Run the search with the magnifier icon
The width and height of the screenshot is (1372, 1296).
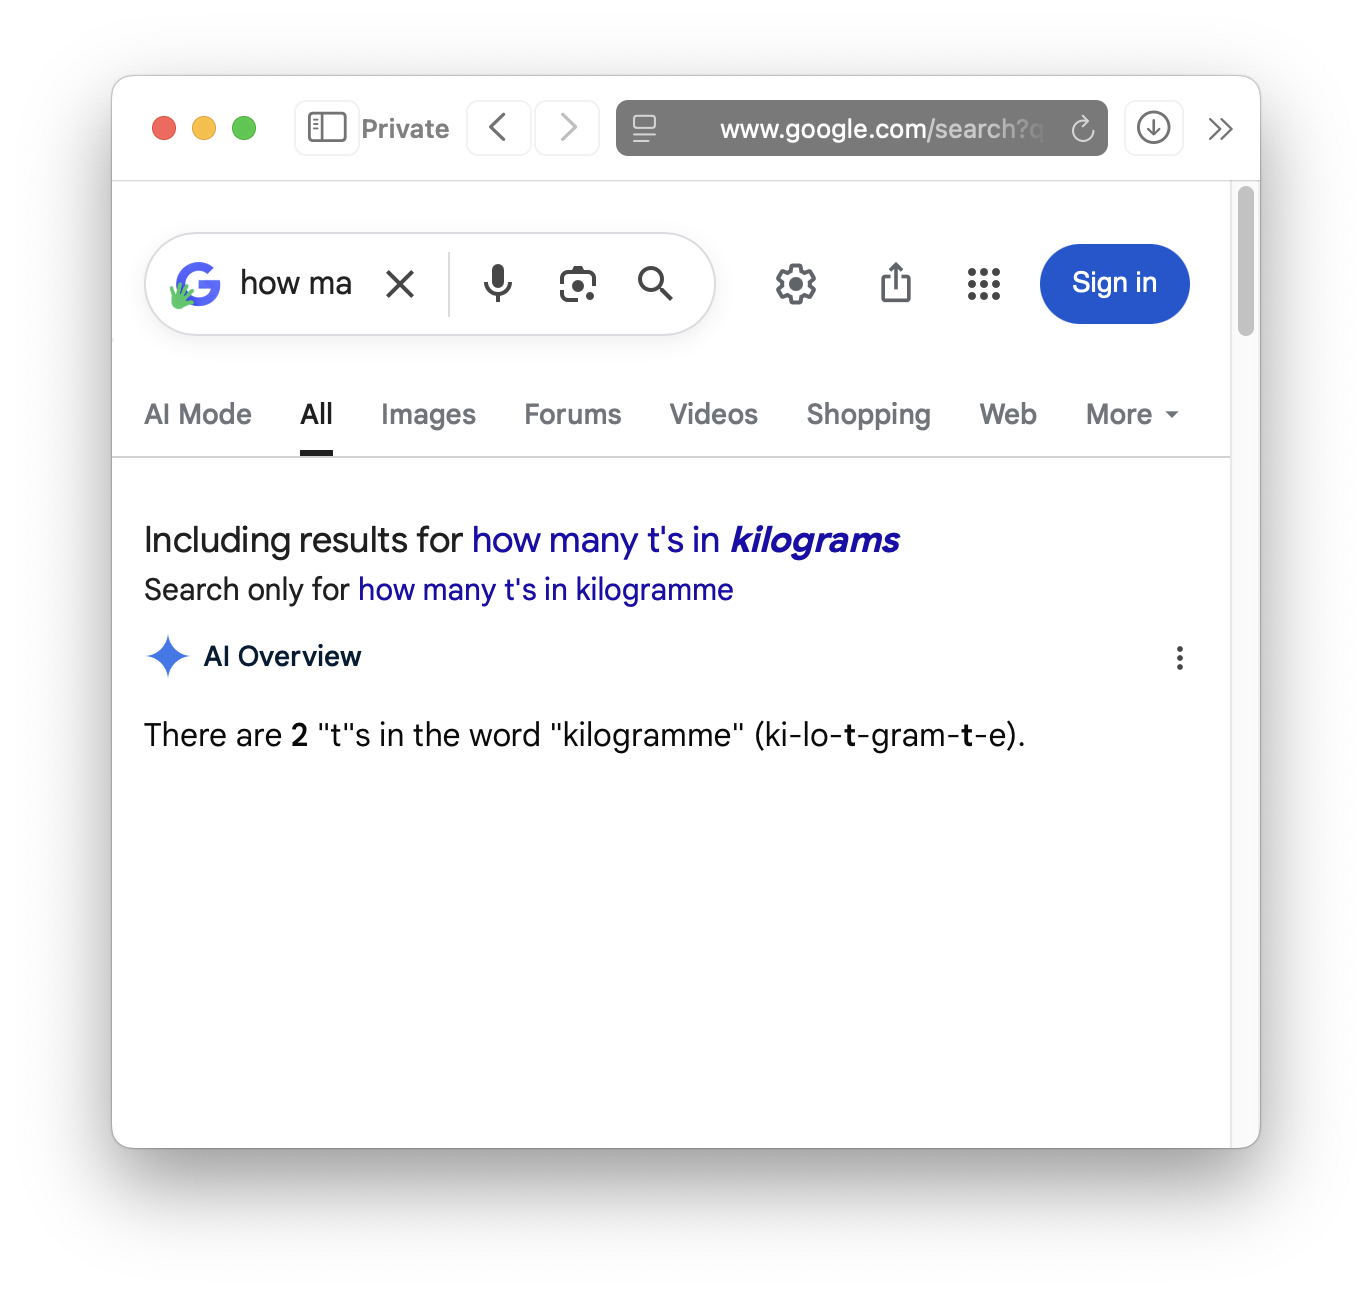click(x=655, y=284)
